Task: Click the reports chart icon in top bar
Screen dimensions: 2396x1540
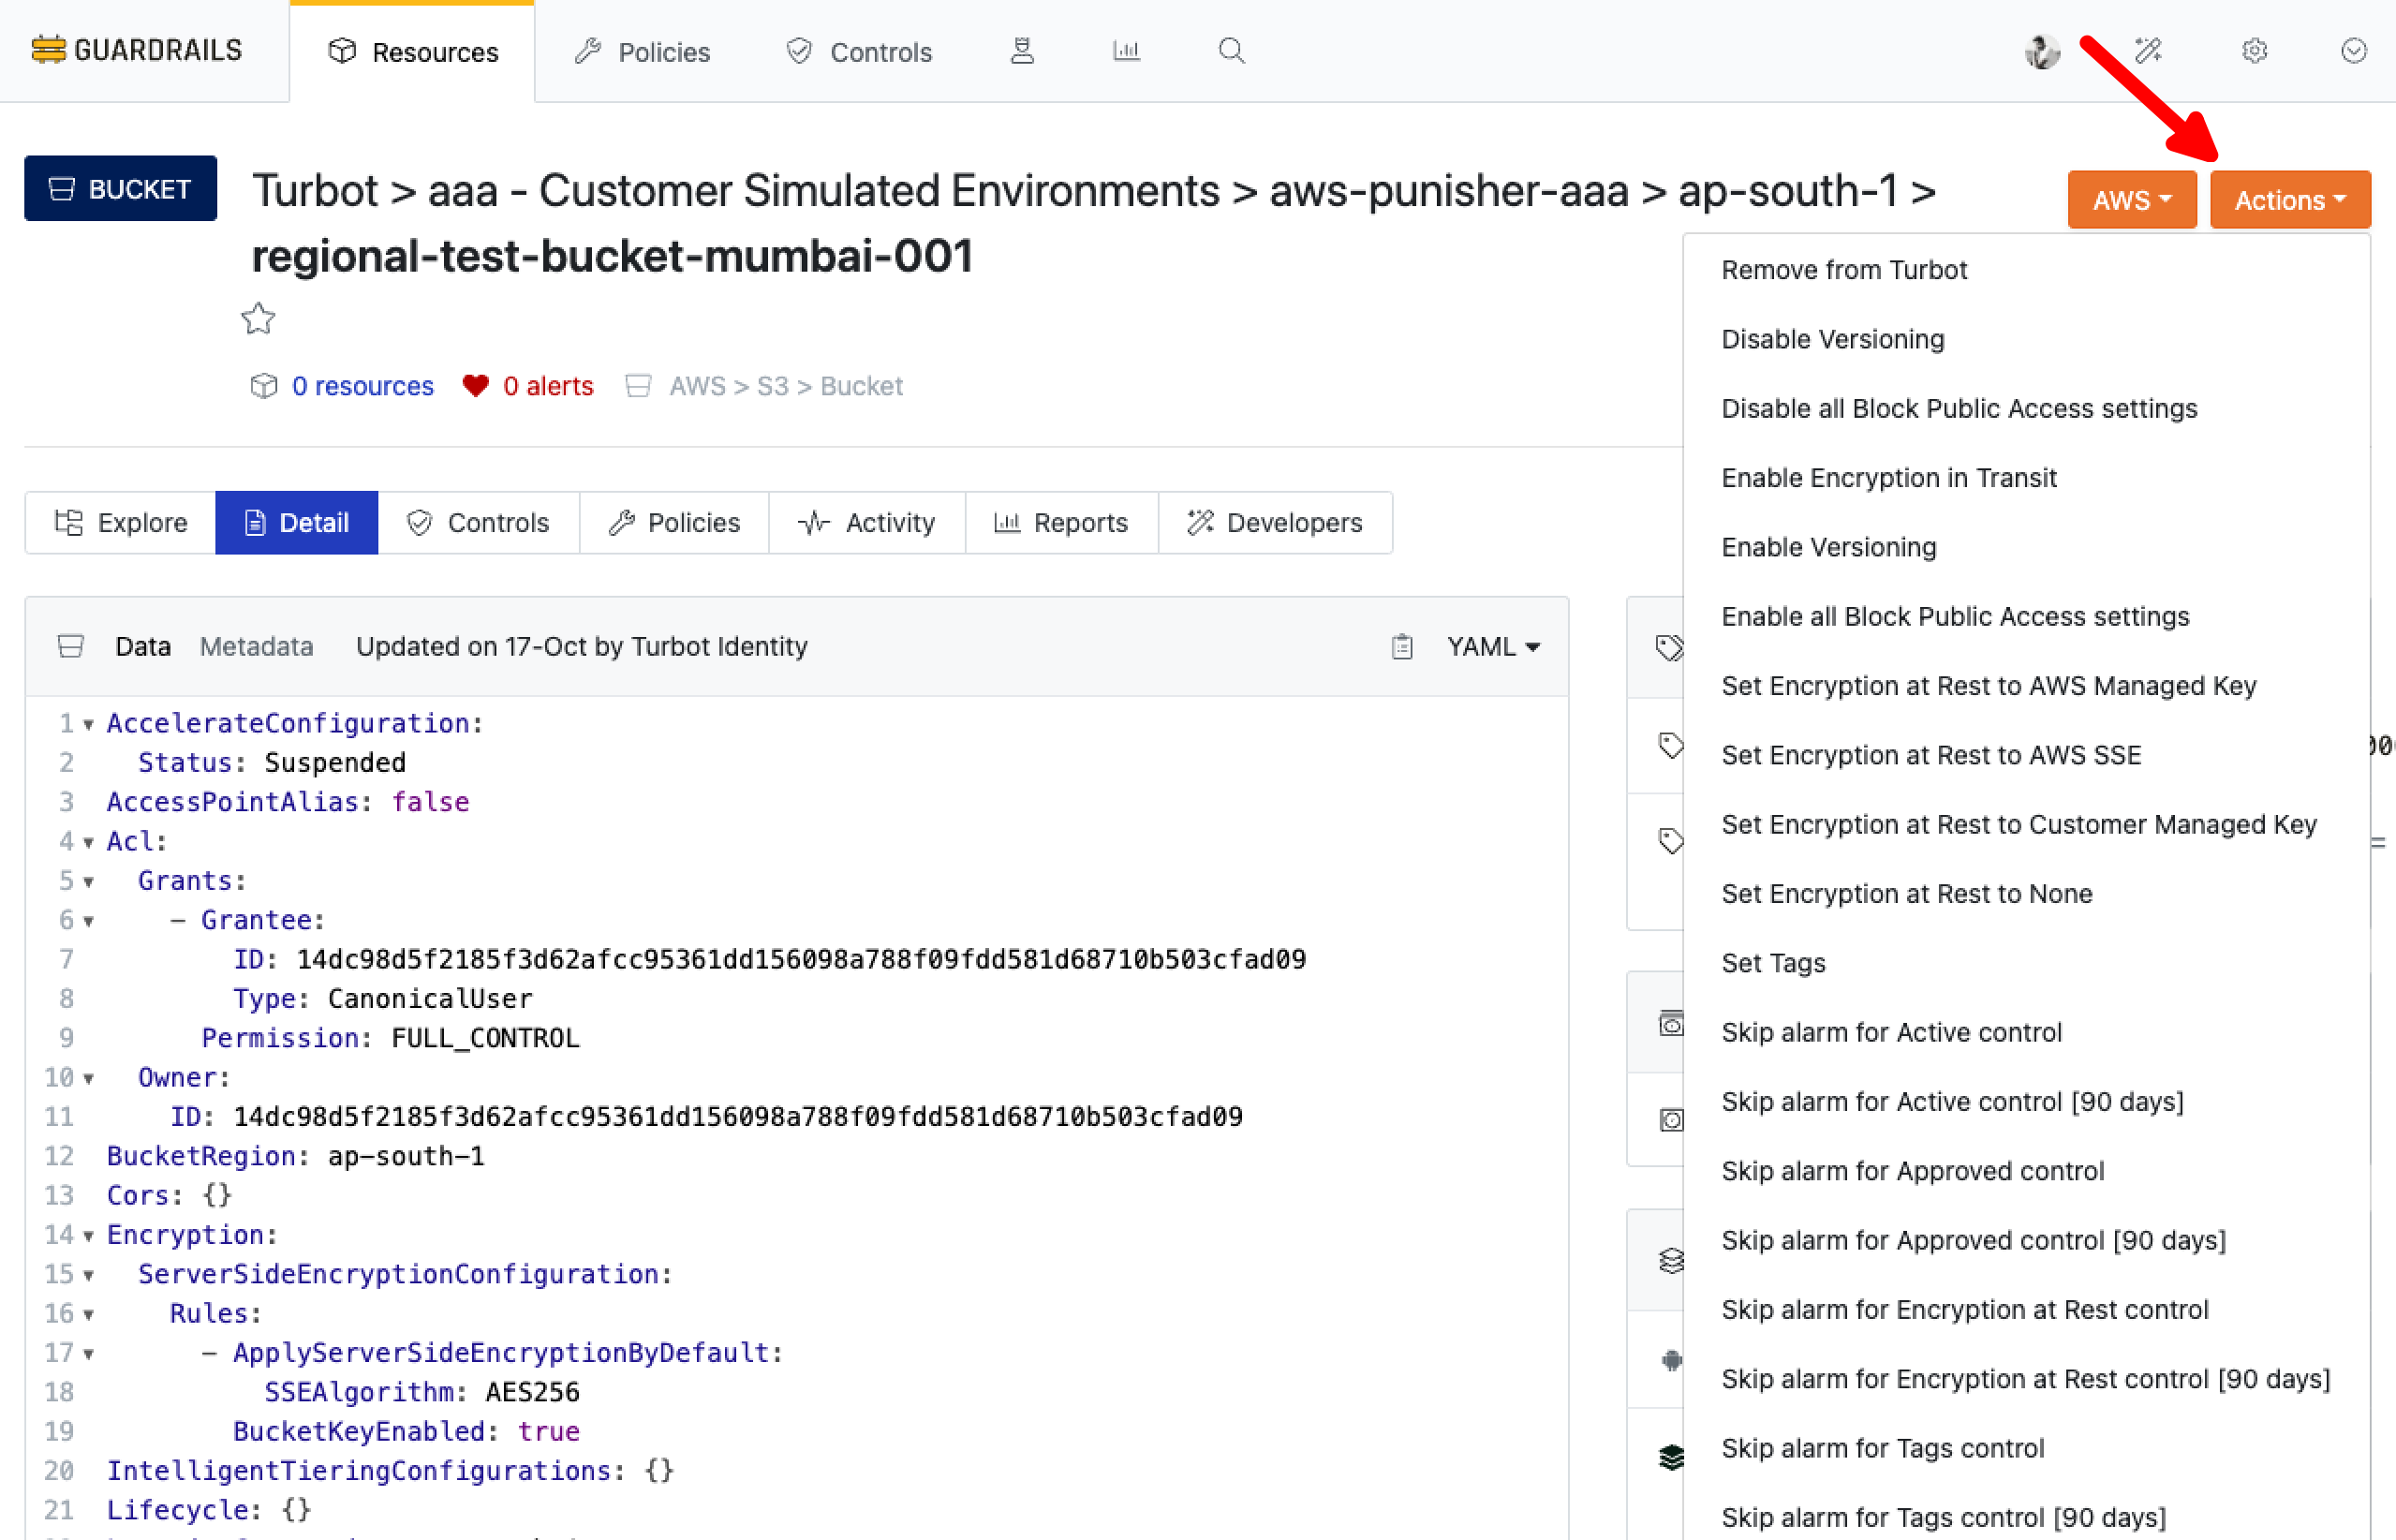Action: click(1126, 51)
